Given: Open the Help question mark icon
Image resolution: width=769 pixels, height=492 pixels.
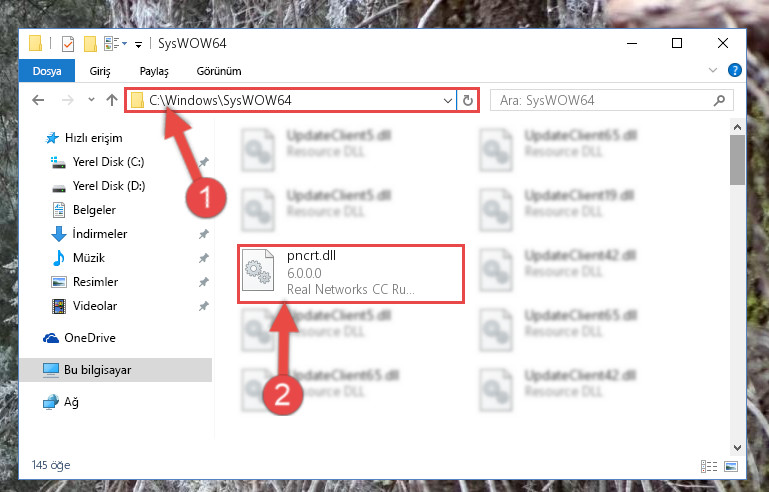Looking at the screenshot, I should coord(734,70).
